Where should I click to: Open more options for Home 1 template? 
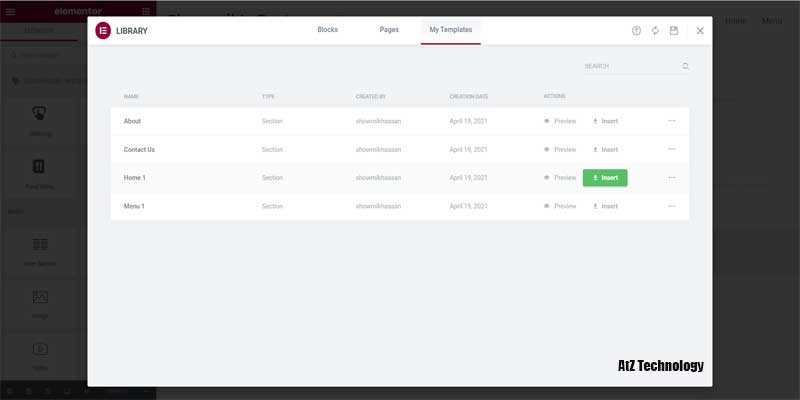(672, 178)
